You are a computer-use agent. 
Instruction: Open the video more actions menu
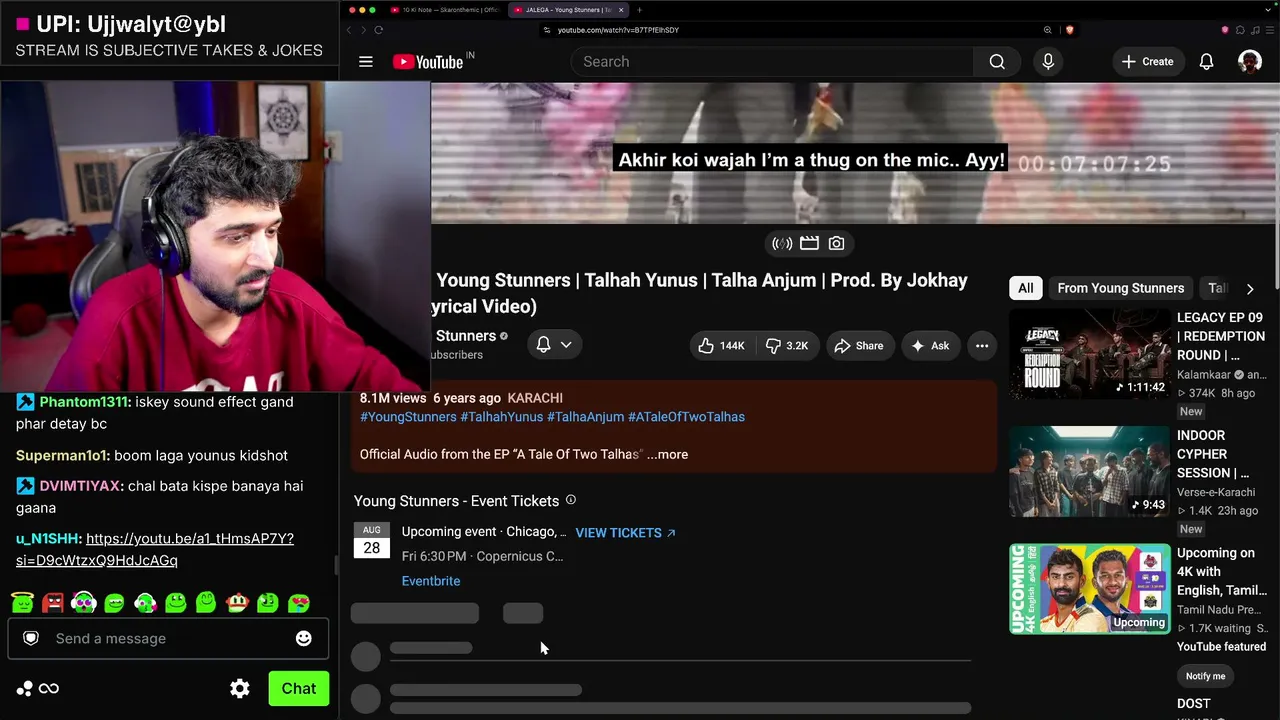point(982,346)
